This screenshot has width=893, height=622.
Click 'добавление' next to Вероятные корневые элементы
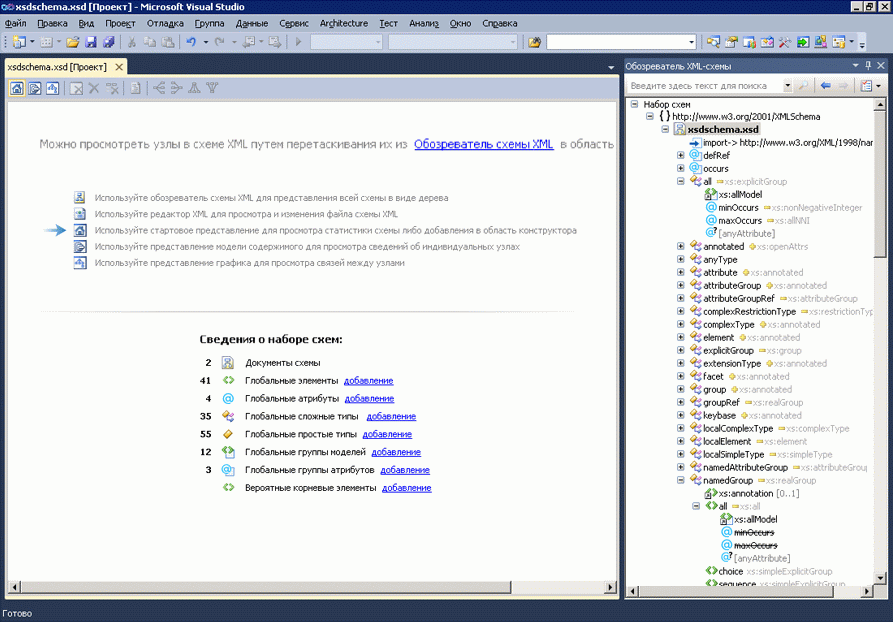(x=407, y=488)
